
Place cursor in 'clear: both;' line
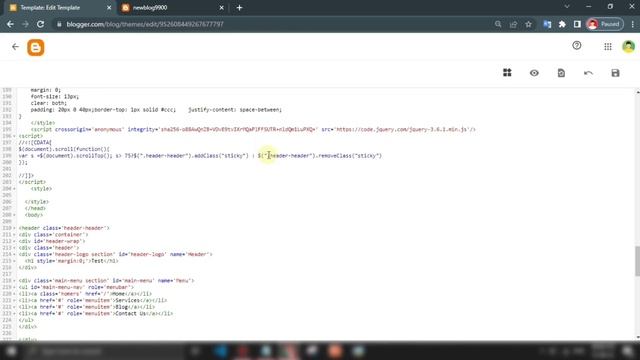click(49, 103)
